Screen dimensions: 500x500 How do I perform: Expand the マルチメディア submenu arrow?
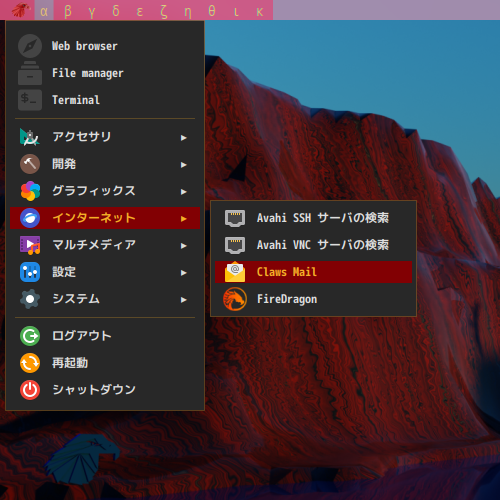[183, 245]
